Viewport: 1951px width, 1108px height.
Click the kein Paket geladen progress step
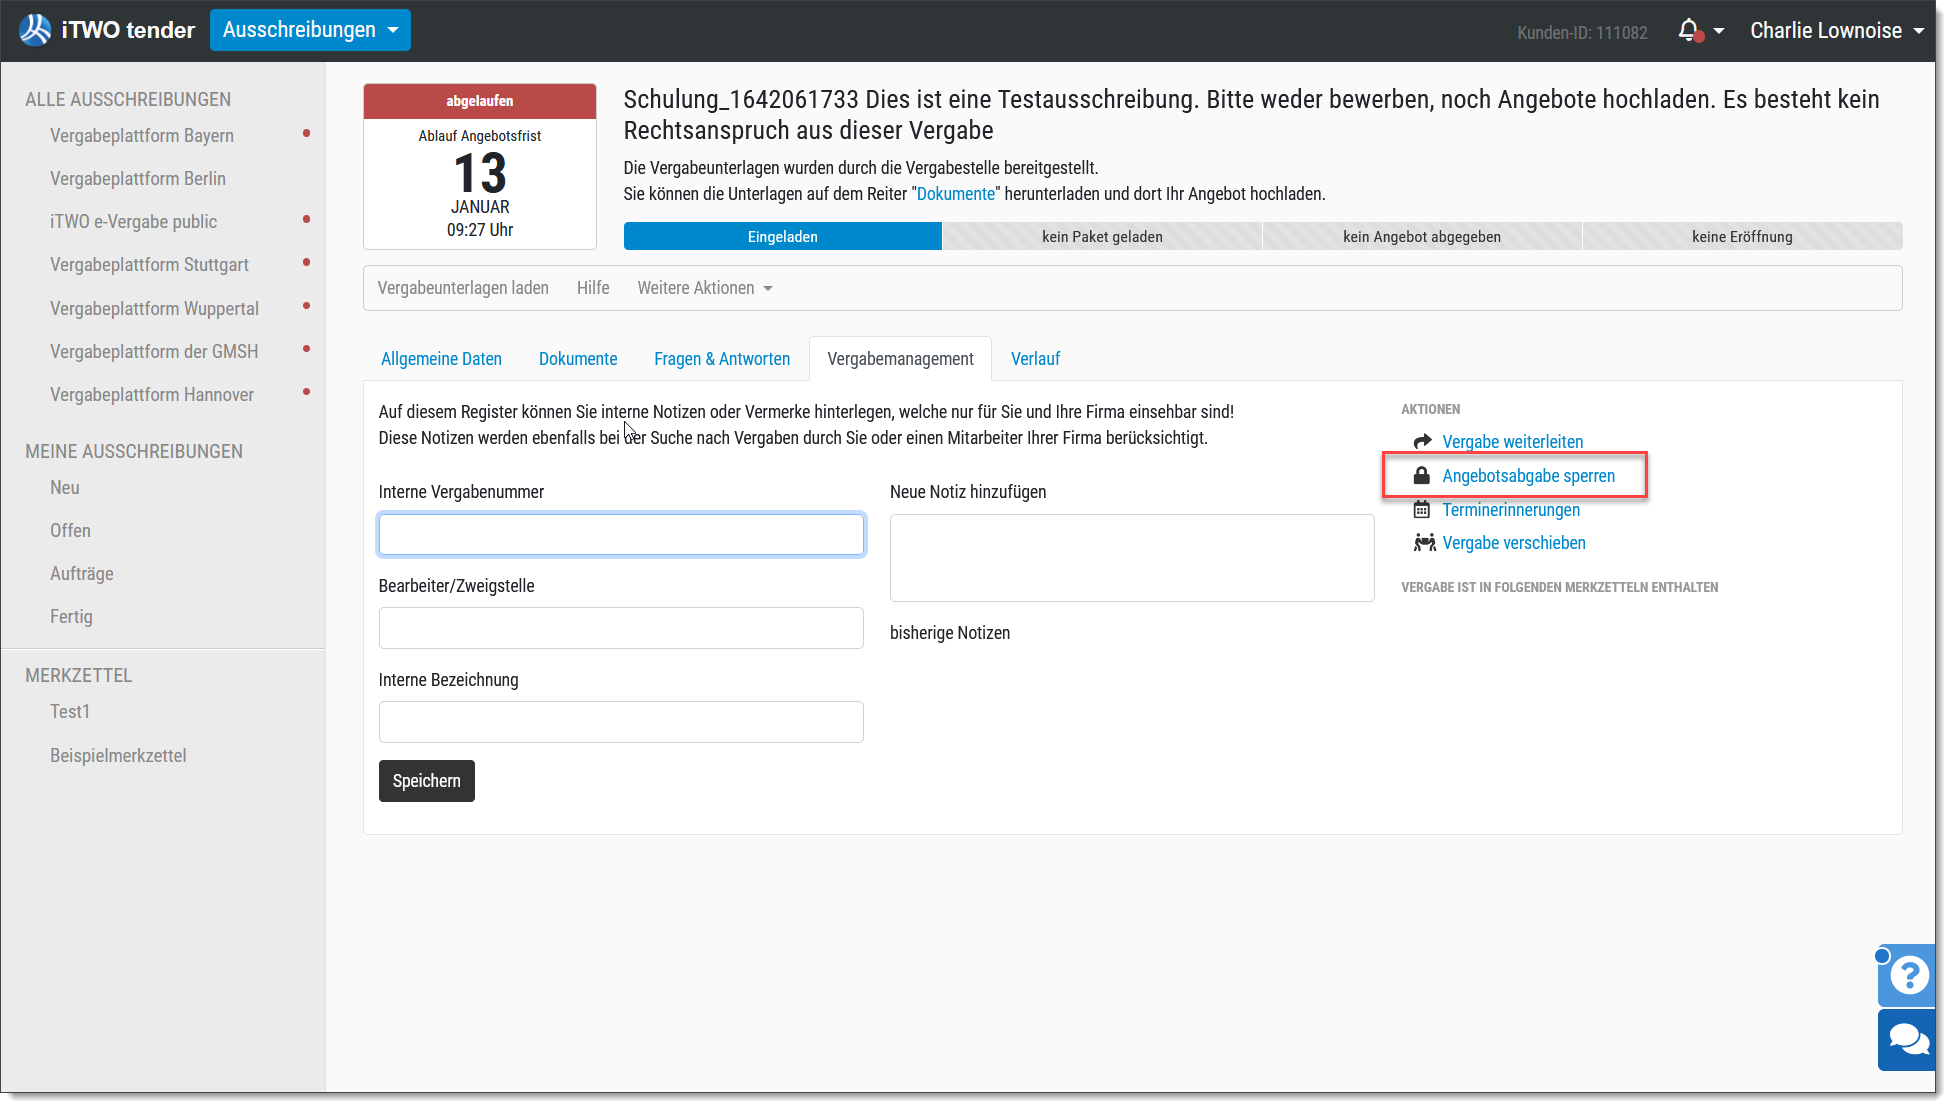1102,236
